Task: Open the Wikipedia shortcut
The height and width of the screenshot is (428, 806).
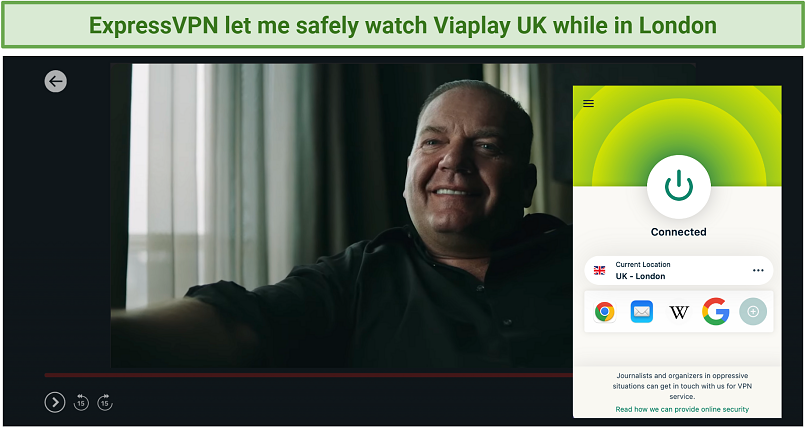Action: [x=679, y=312]
